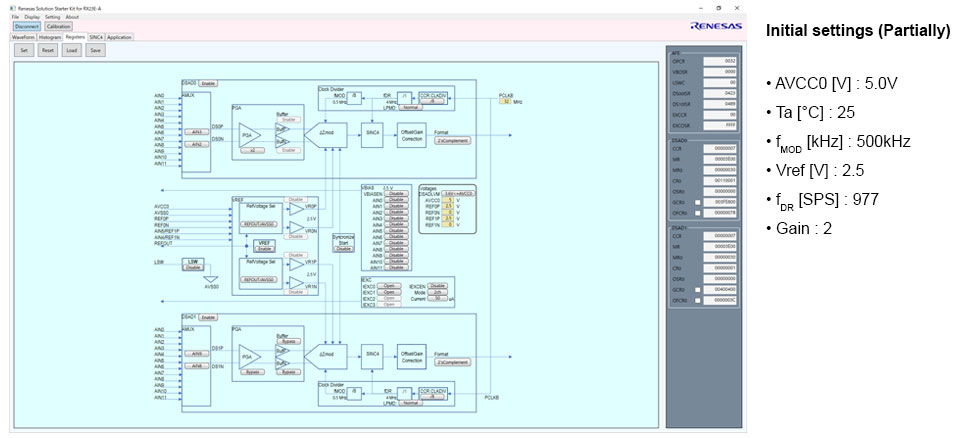Switch to the SINC4 tab
This screenshot has width=967, height=438.
point(96,37)
